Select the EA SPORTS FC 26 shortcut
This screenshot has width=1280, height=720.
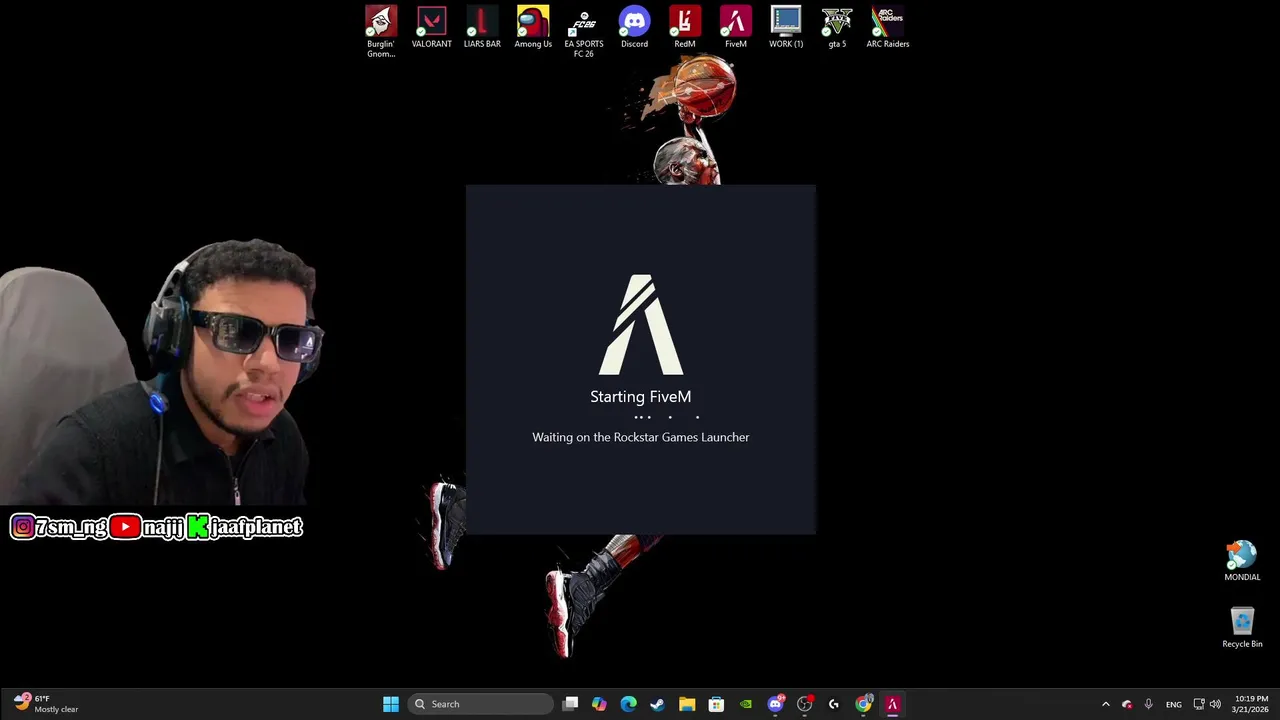point(583,32)
